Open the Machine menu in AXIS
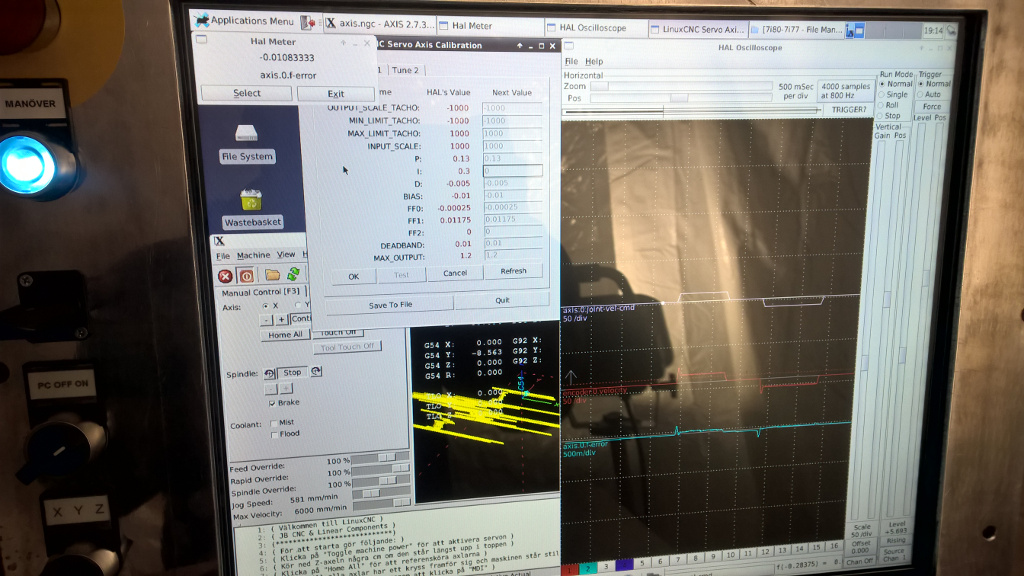The width and height of the screenshot is (1024, 576). click(x=253, y=255)
